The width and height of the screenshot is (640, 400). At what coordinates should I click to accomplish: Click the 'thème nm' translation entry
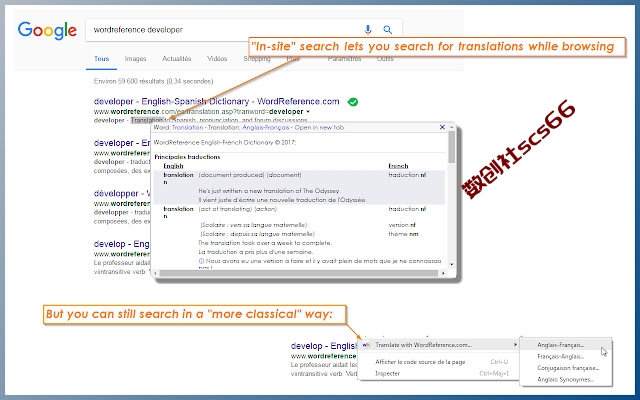tap(403, 234)
